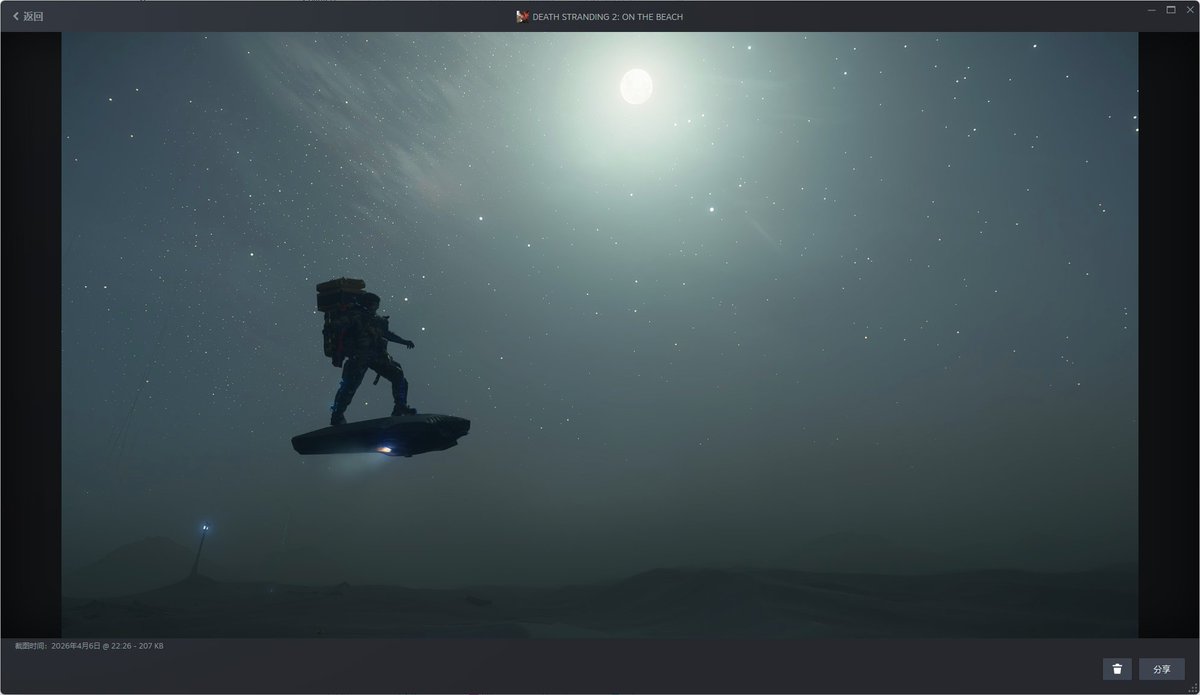The width and height of the screenshot is (1200, 695).
Task: Go back using the 返回 button
Action: (x=28, y=17)
